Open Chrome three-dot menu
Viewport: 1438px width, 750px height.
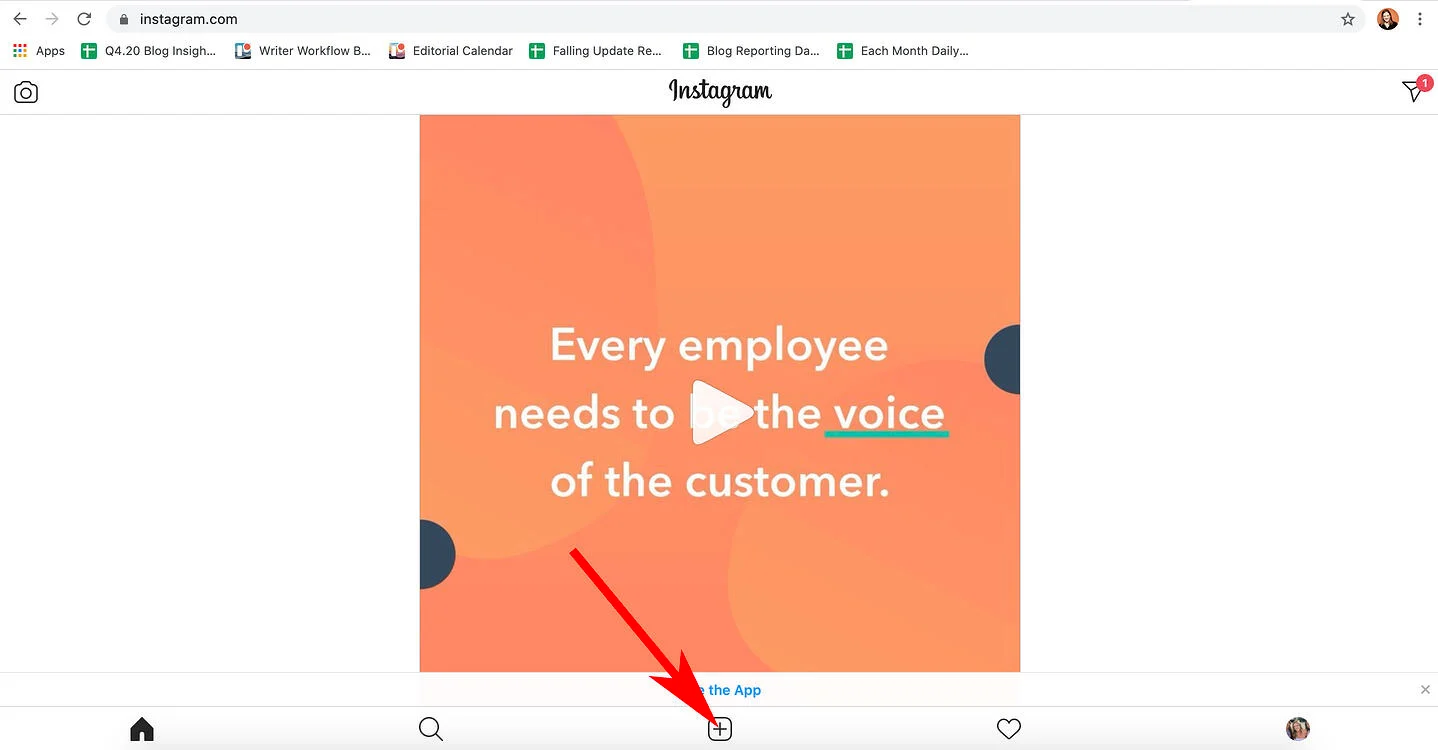coord(1420,19)
